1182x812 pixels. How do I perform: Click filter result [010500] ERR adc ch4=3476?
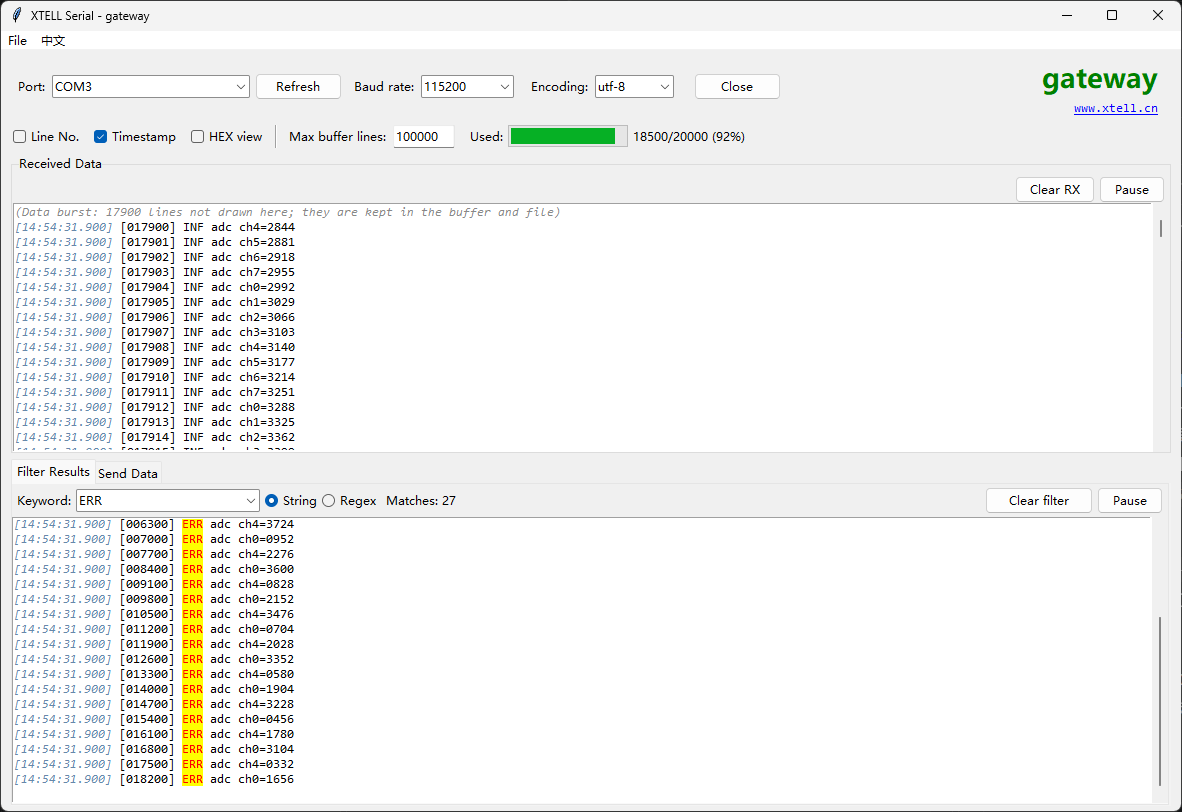coord(155,614)
